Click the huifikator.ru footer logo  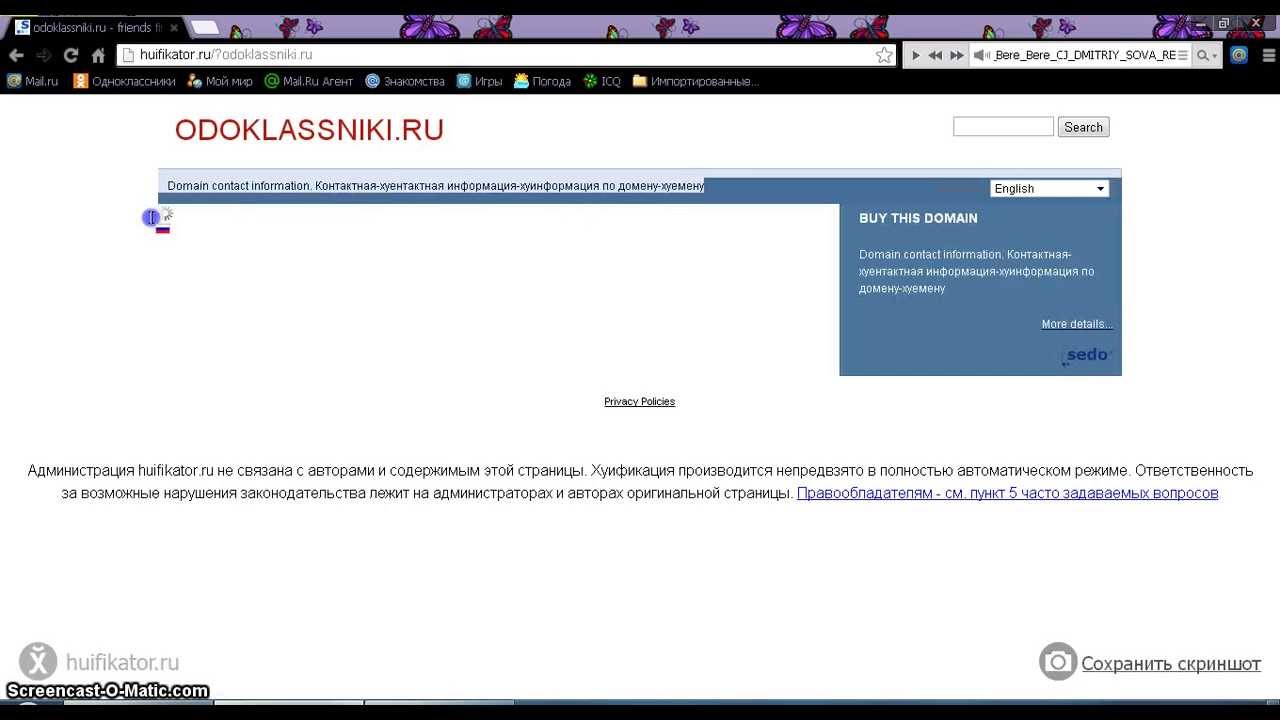pyautogui.click(x=99, y=662)
